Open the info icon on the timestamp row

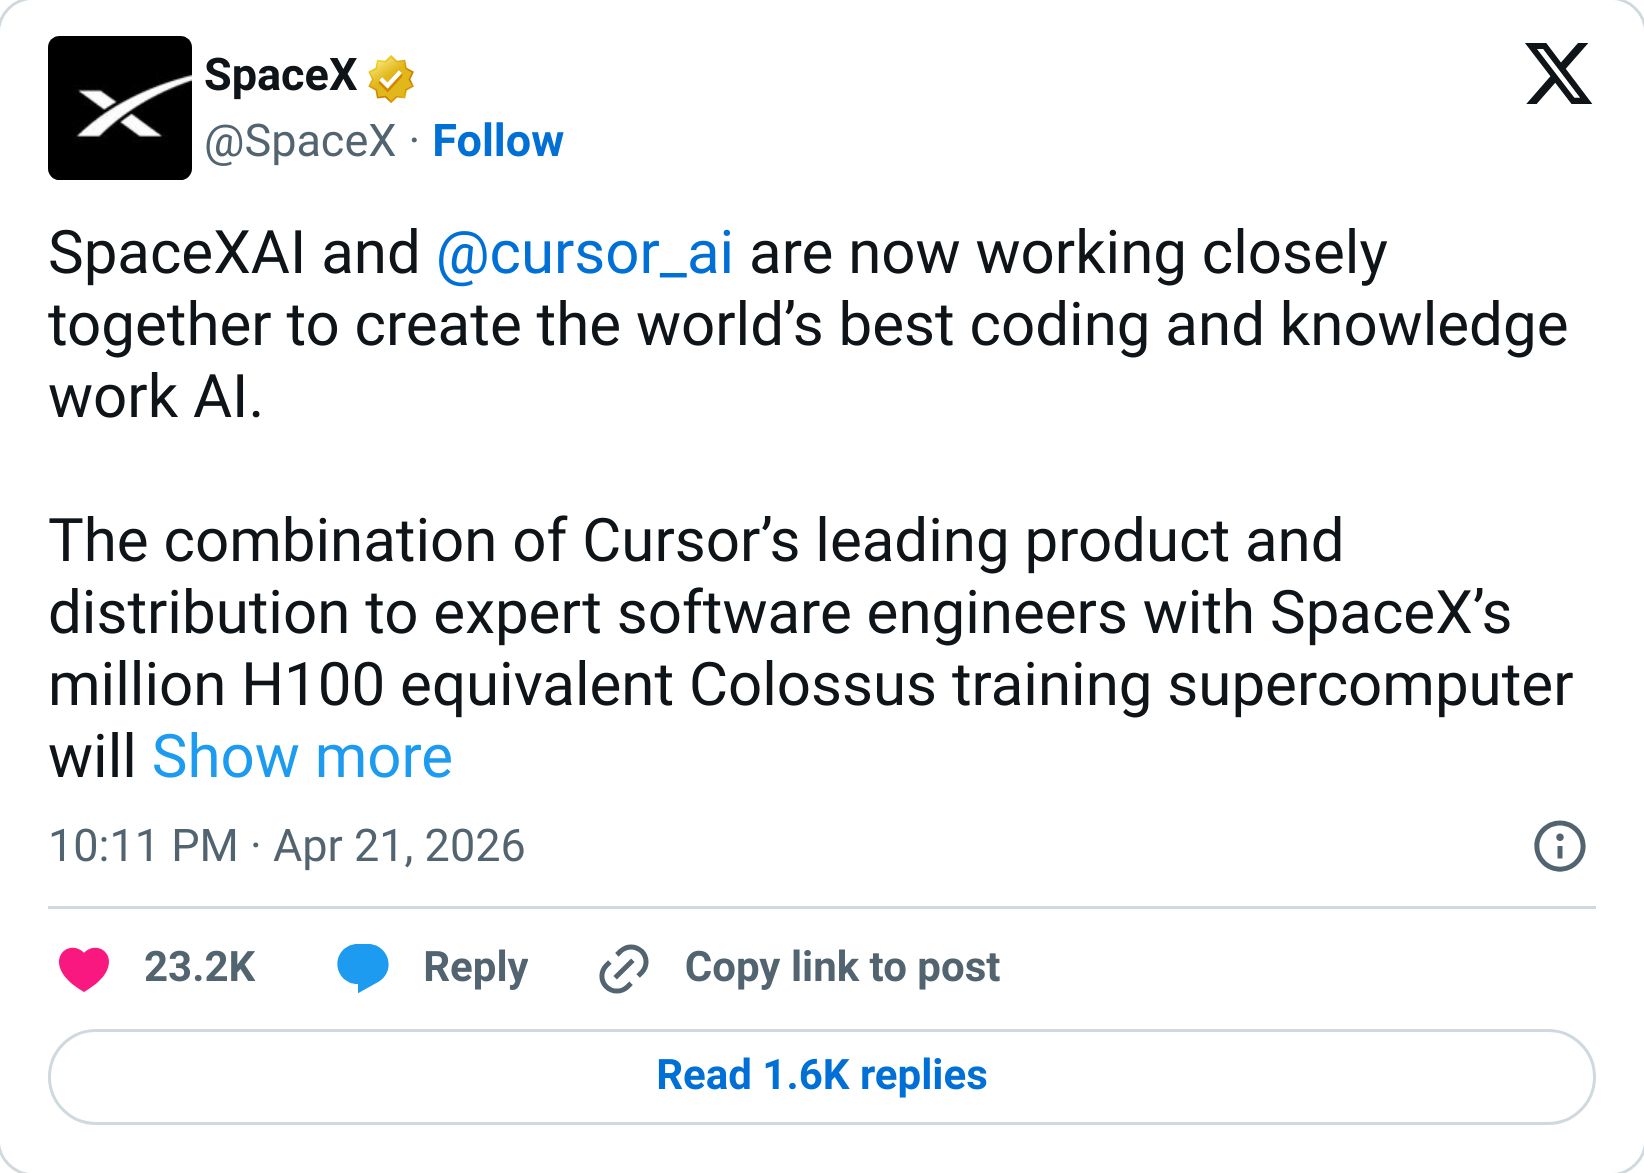click(x=1560, y=846)
